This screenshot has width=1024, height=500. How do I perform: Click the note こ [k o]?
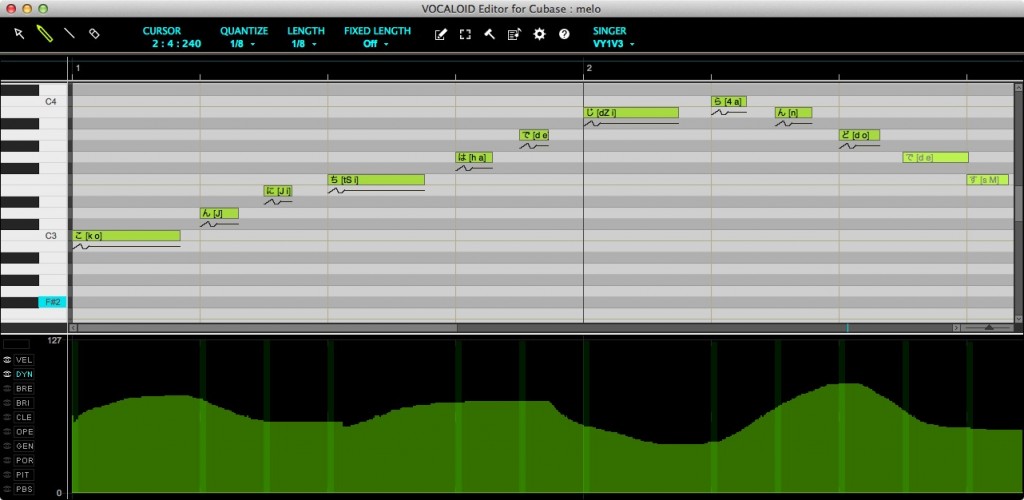pyautogui.click(x=126, y=236)
